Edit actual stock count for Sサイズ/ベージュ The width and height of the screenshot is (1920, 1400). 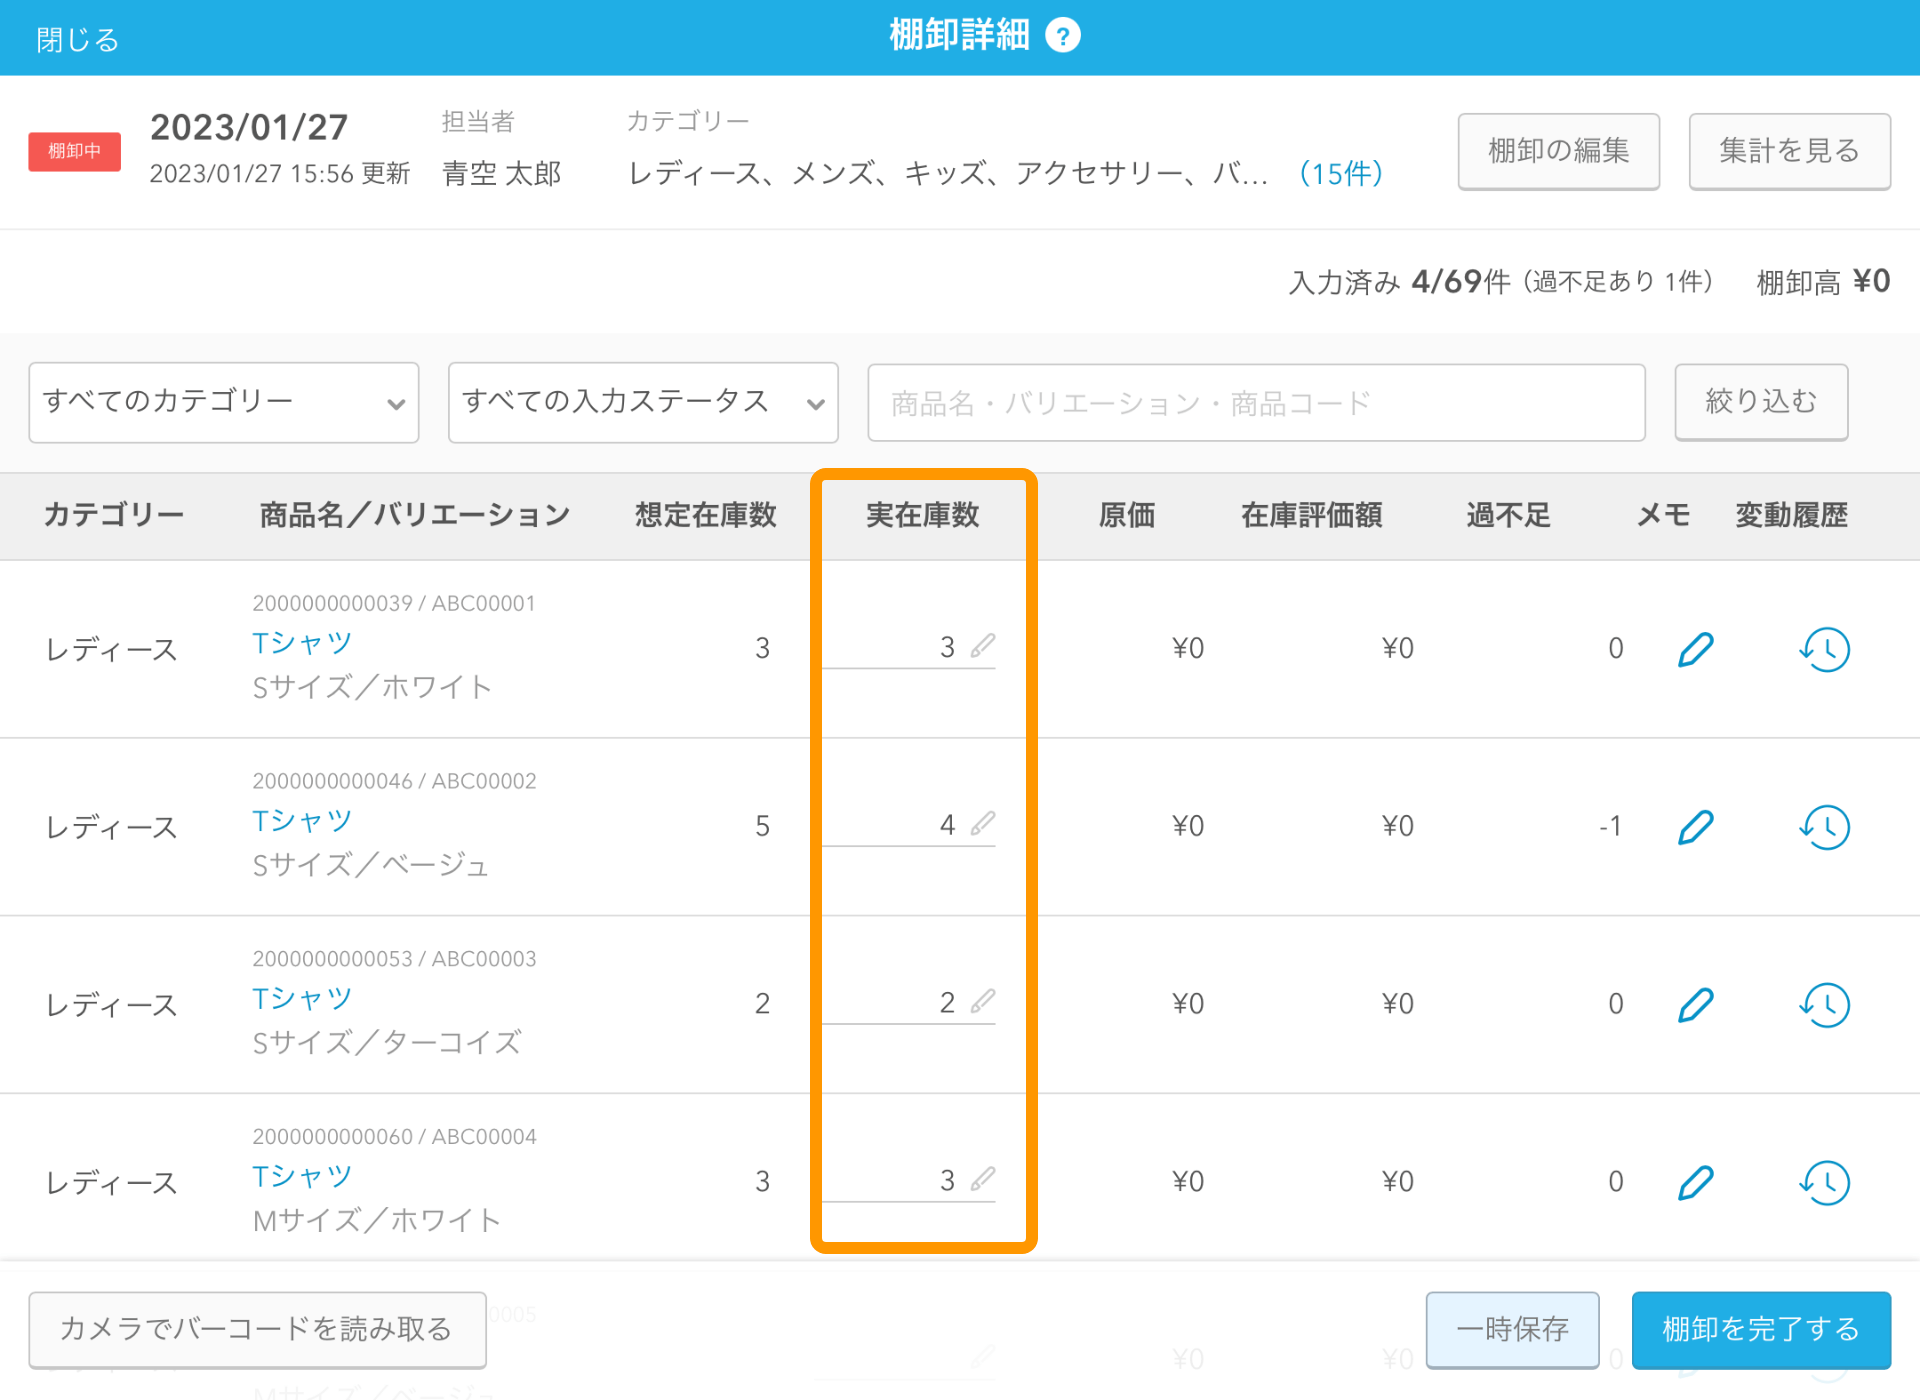(908, 825)
